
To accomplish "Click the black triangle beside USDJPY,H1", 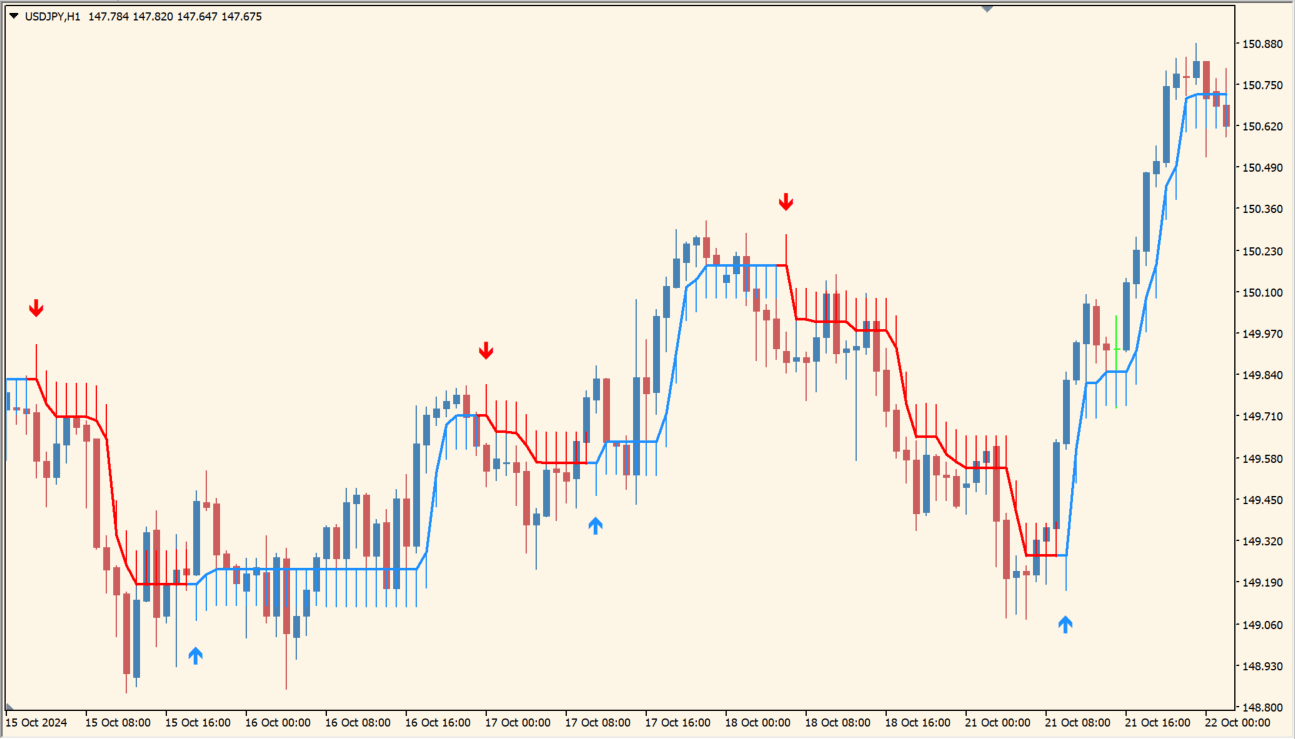I will [13, 16].
